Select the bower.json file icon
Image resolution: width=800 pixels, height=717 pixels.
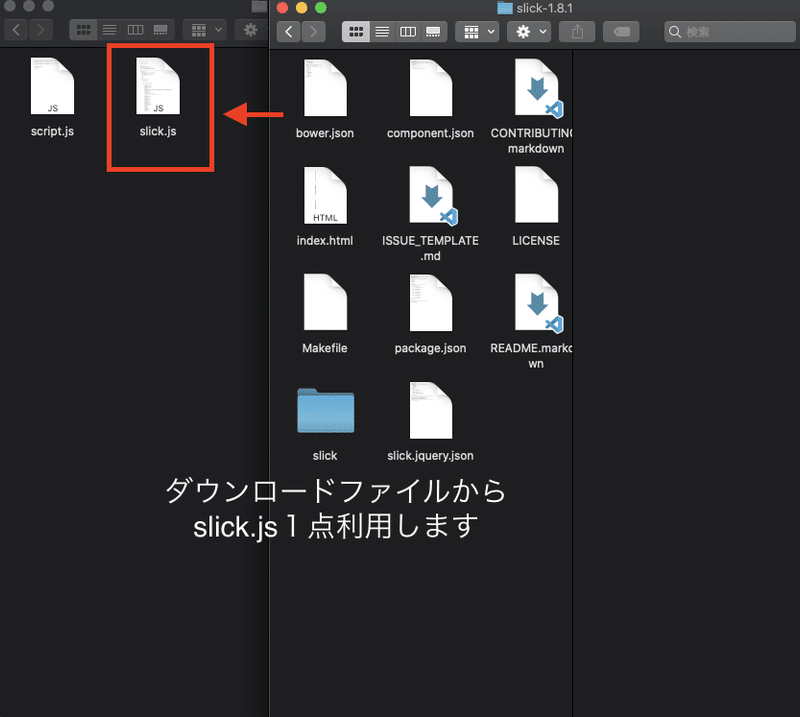[x=325, y=88]
